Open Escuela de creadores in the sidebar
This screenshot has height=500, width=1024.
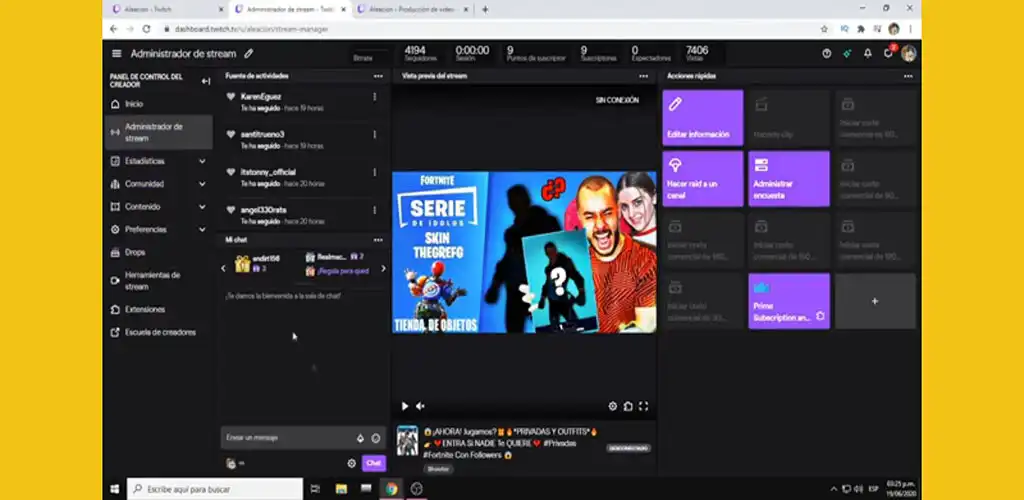pyautogui.click(x=158, y=332)
